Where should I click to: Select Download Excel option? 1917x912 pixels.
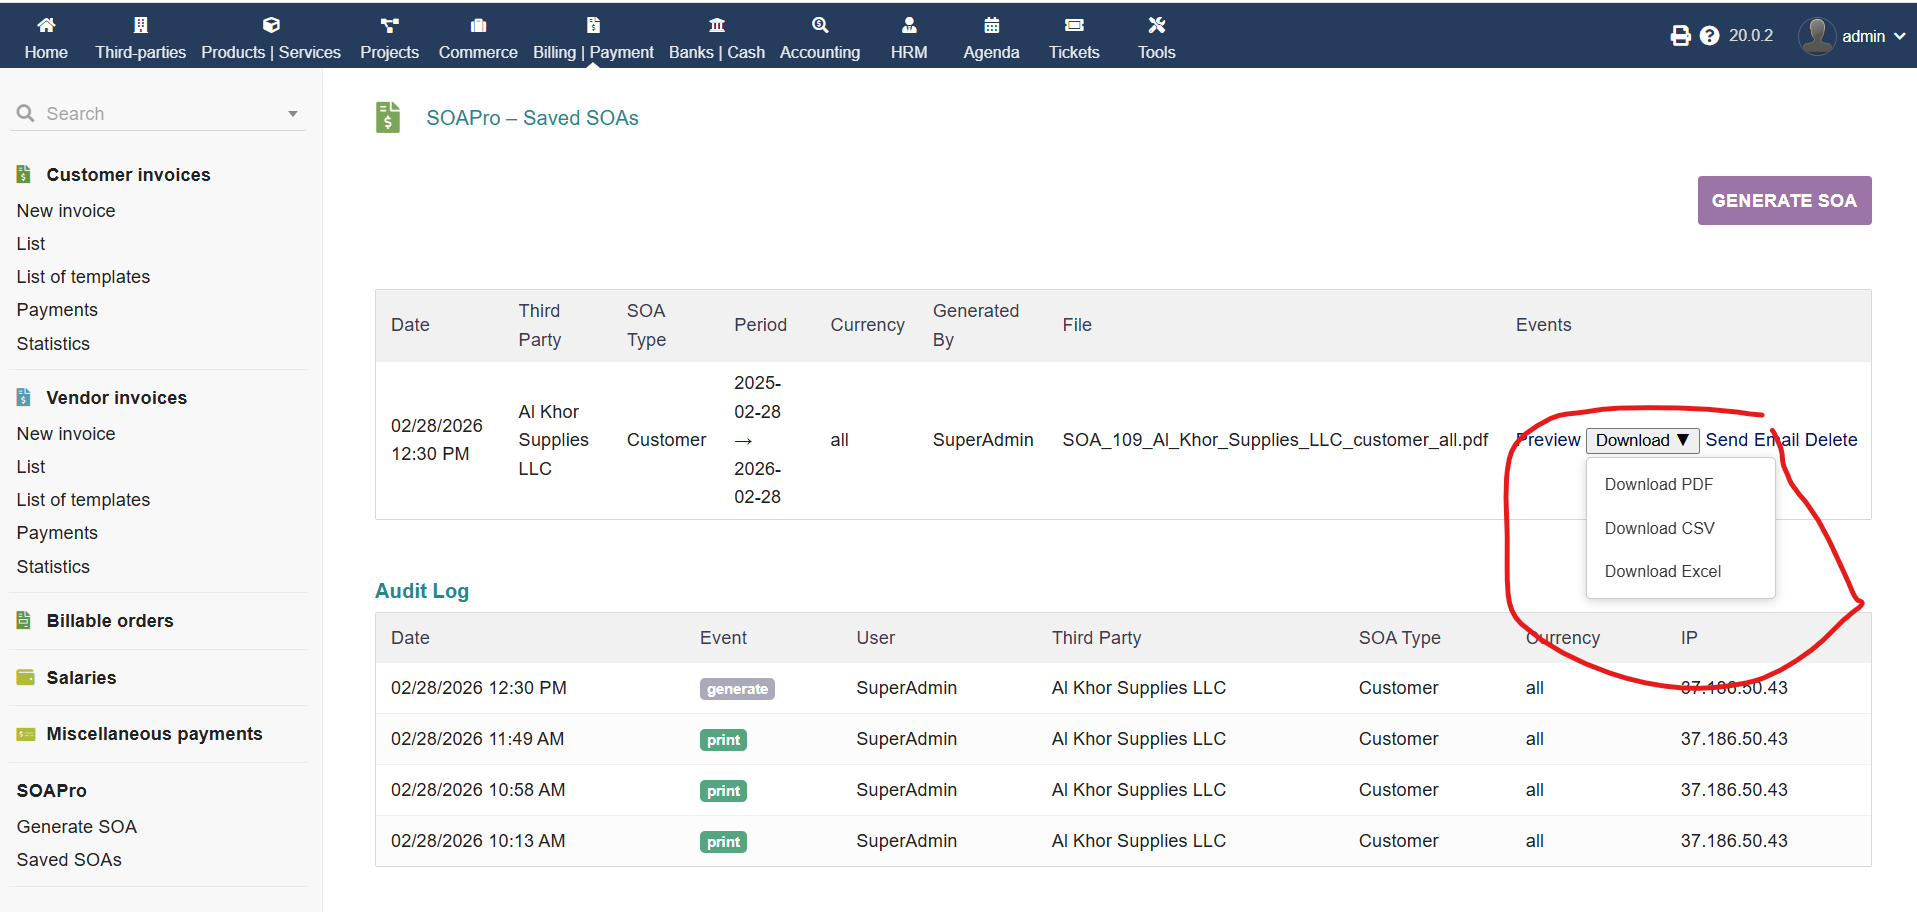coord(1662,571)
